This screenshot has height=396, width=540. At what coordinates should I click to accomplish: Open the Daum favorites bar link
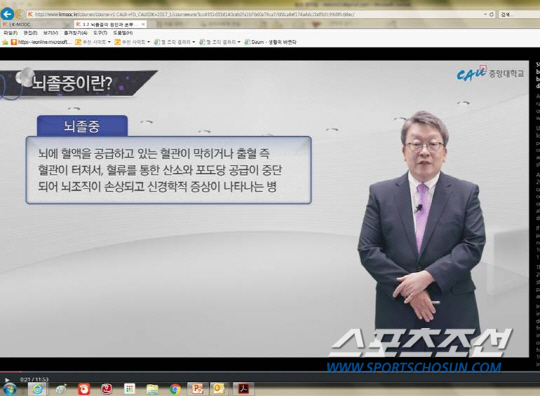270,42
